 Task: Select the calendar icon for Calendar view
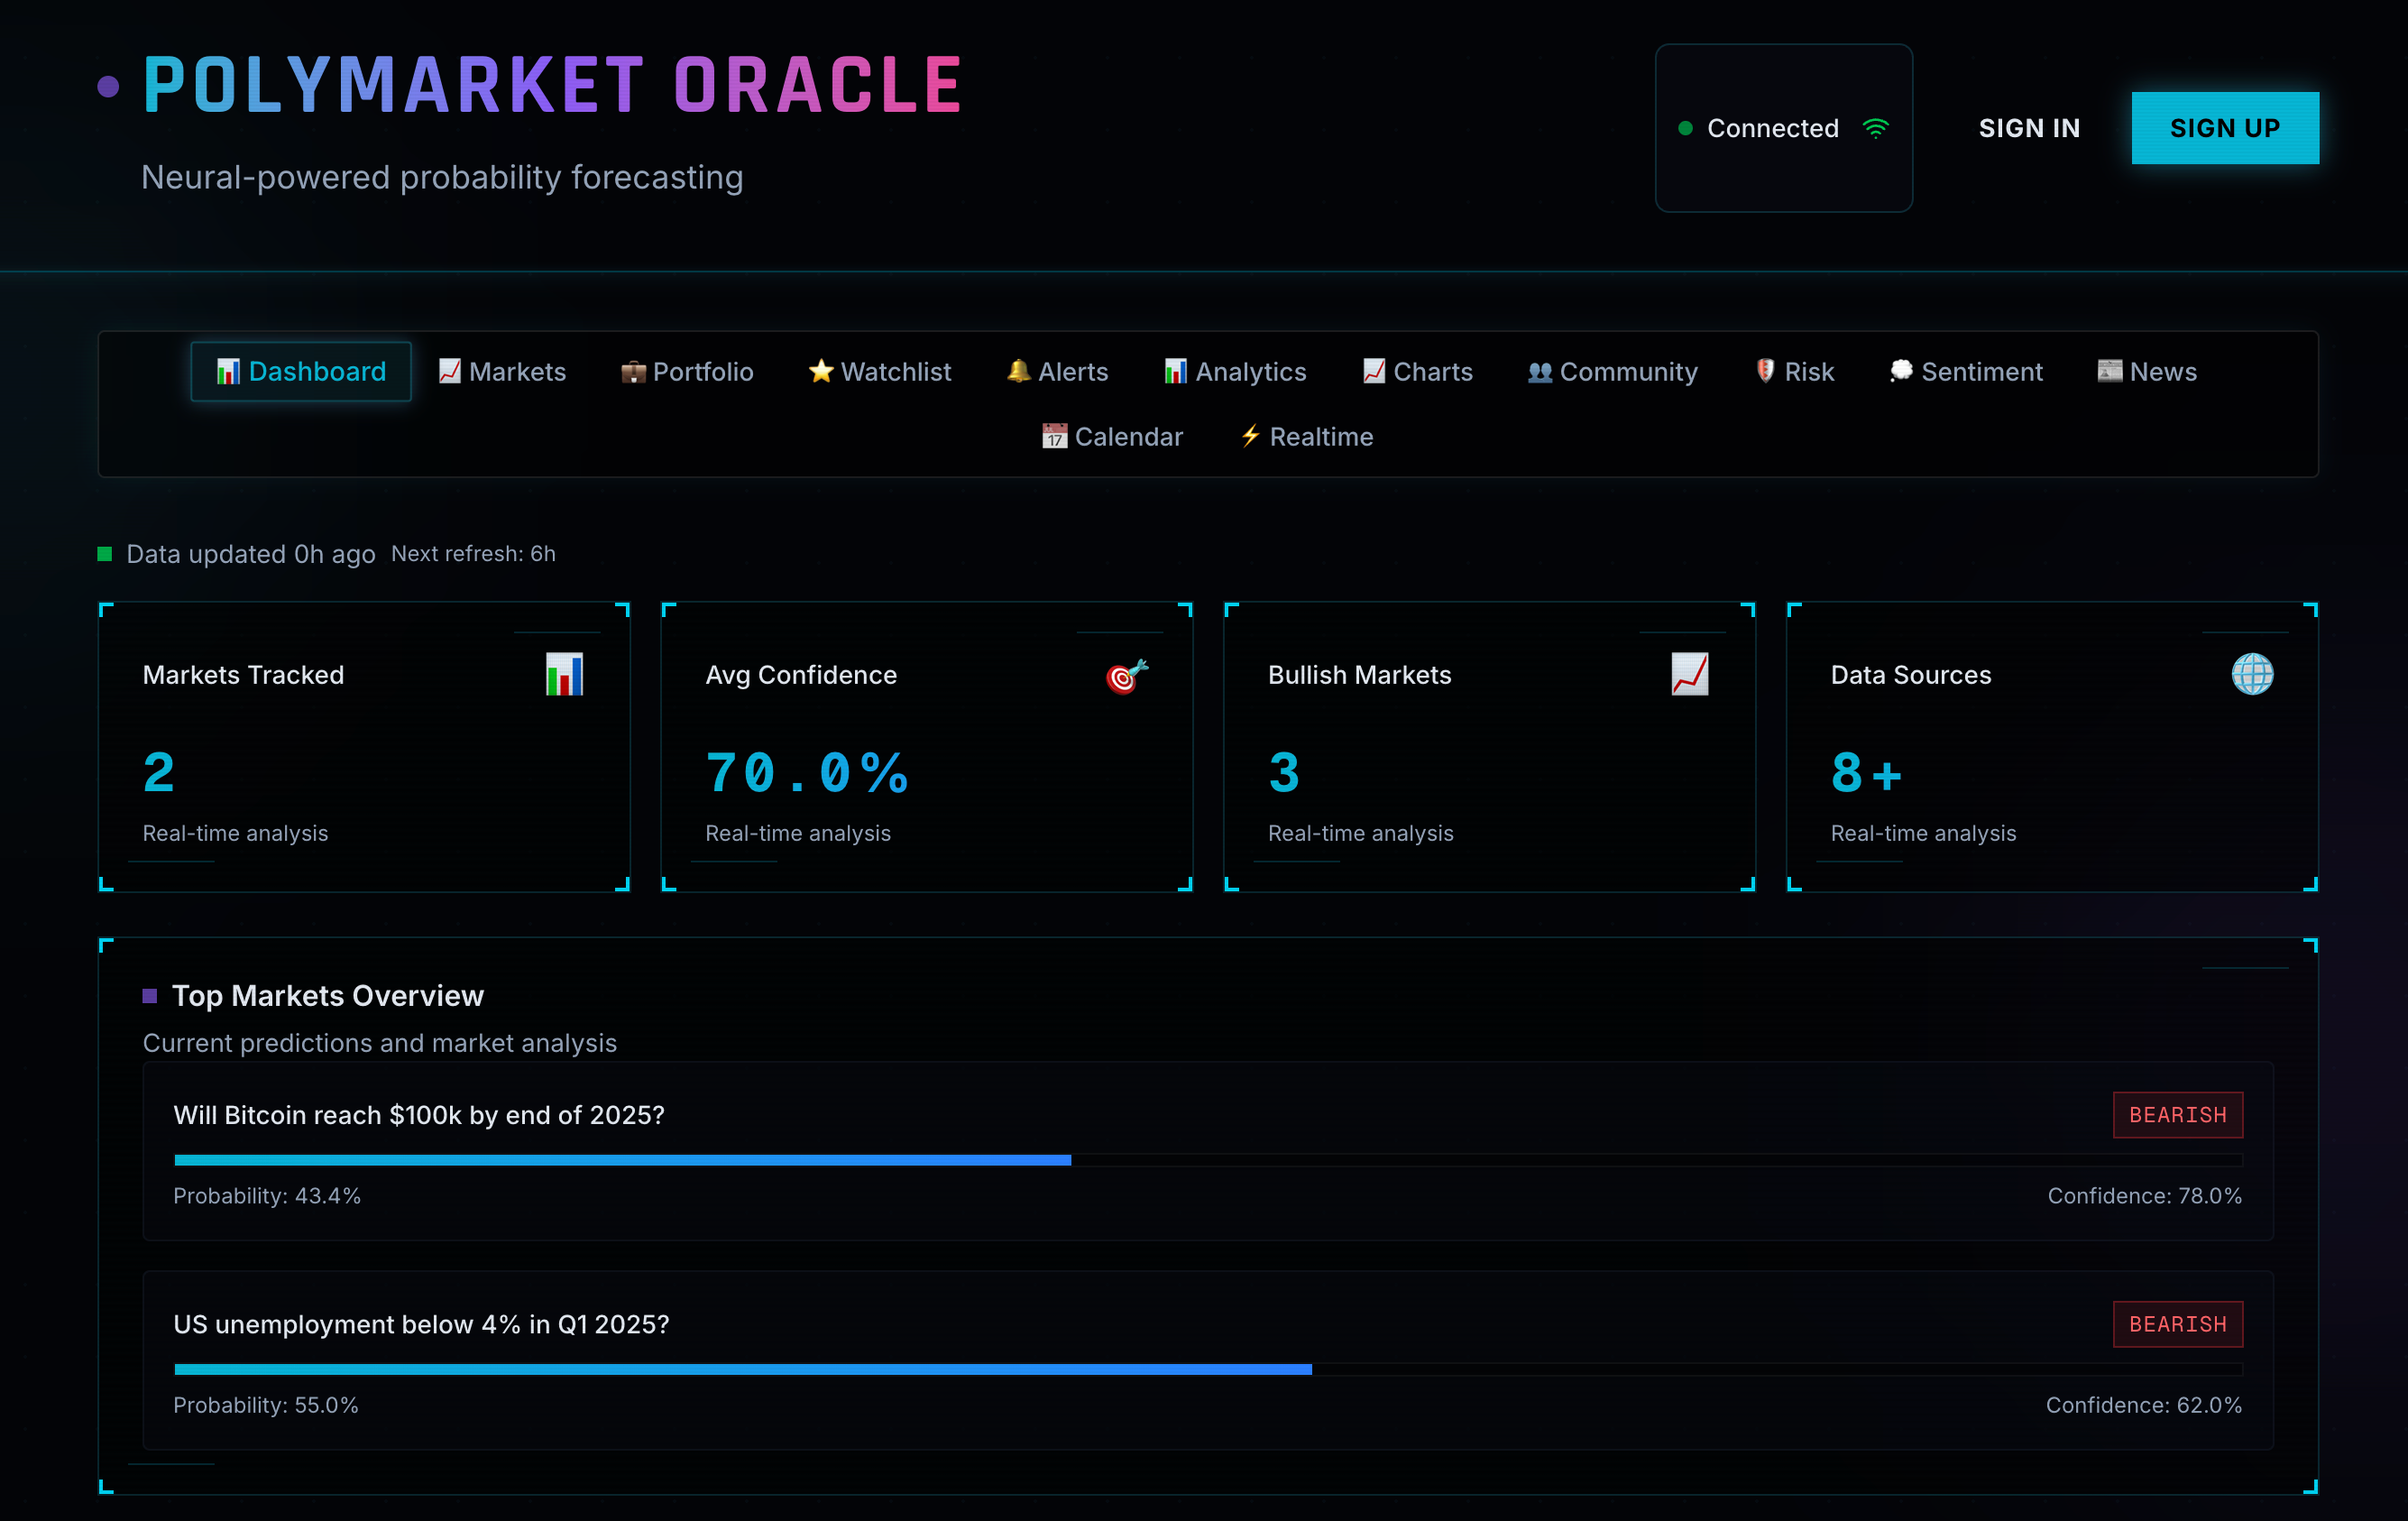(1055, 436)
